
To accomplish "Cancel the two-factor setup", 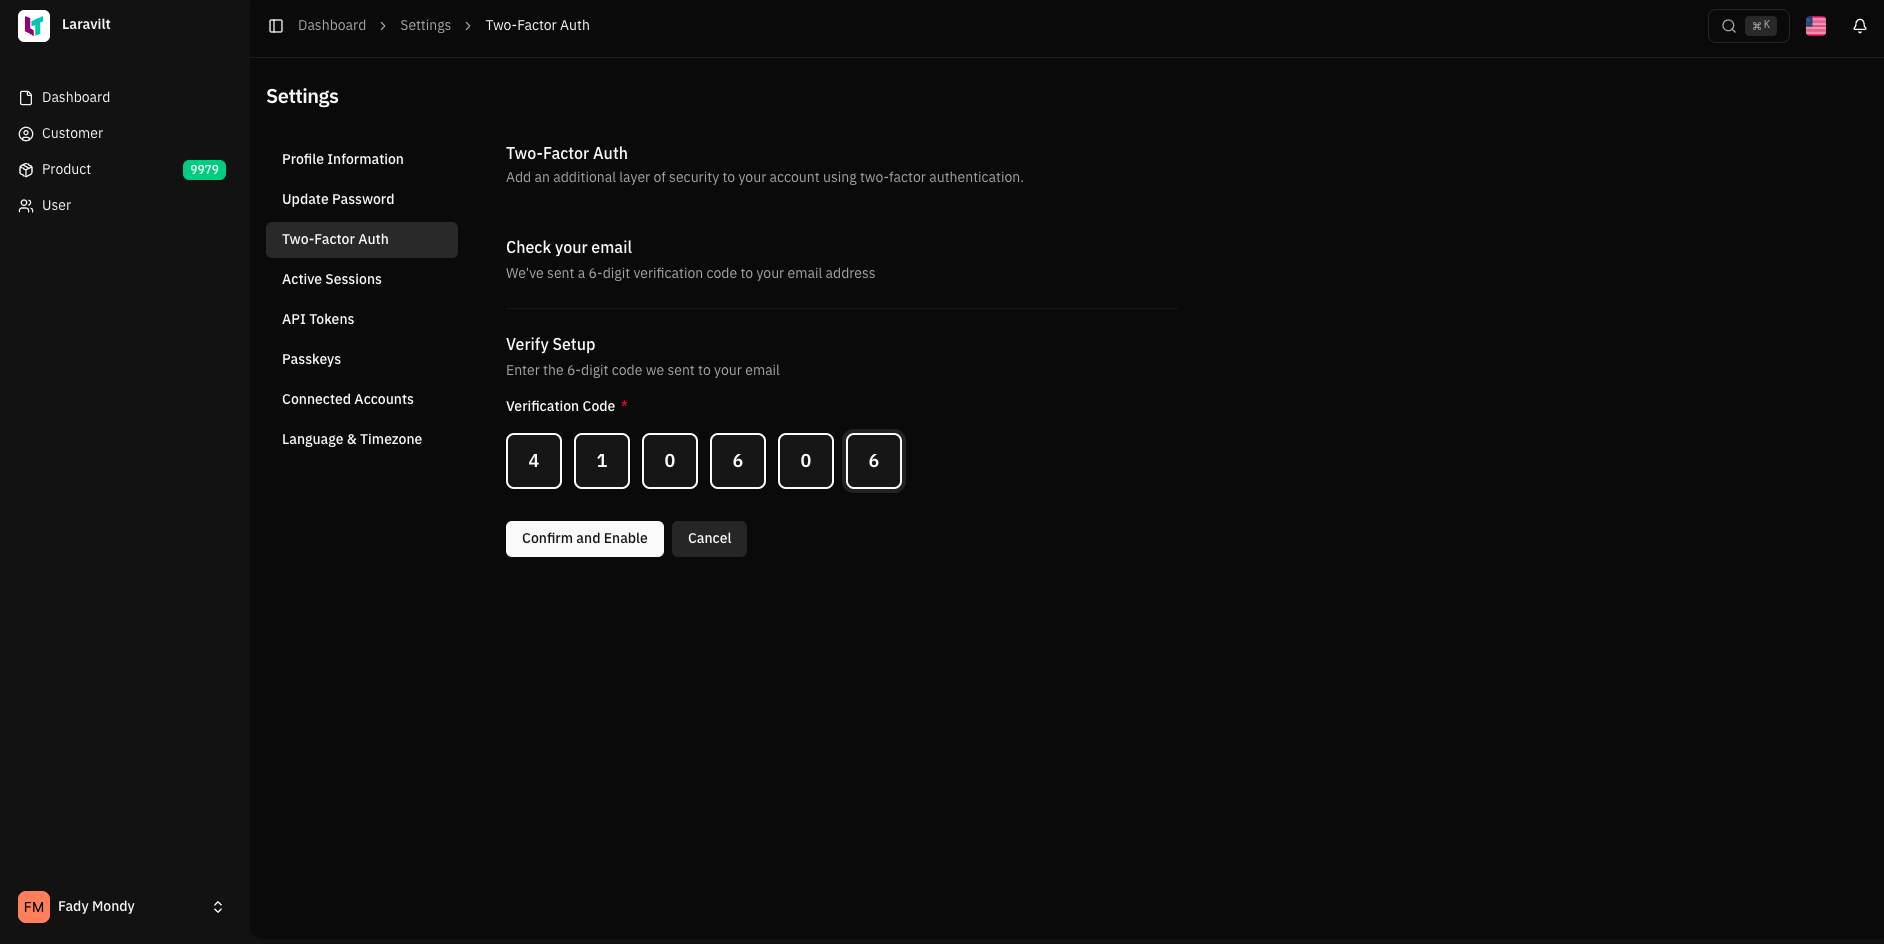I will (x=709, y=539).
